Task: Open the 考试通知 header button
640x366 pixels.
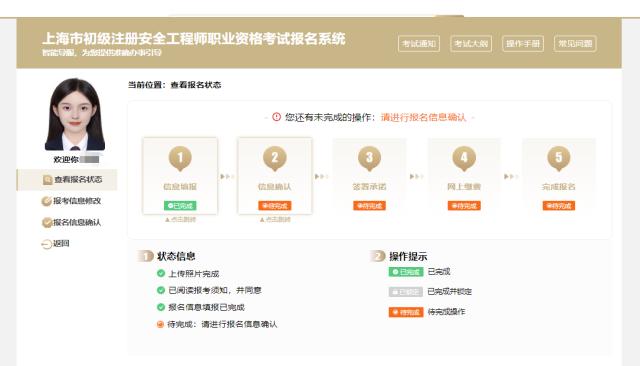Action: tap(419, 44)
